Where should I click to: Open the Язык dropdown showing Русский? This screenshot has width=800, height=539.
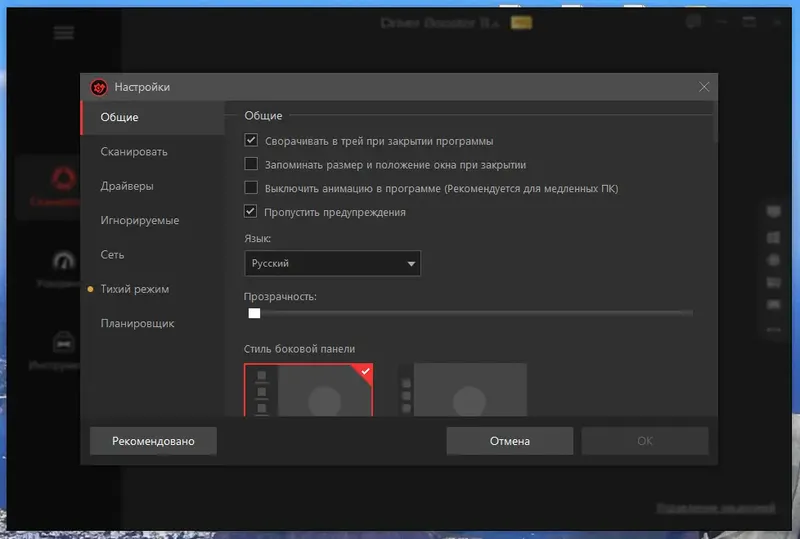(333, 263)
